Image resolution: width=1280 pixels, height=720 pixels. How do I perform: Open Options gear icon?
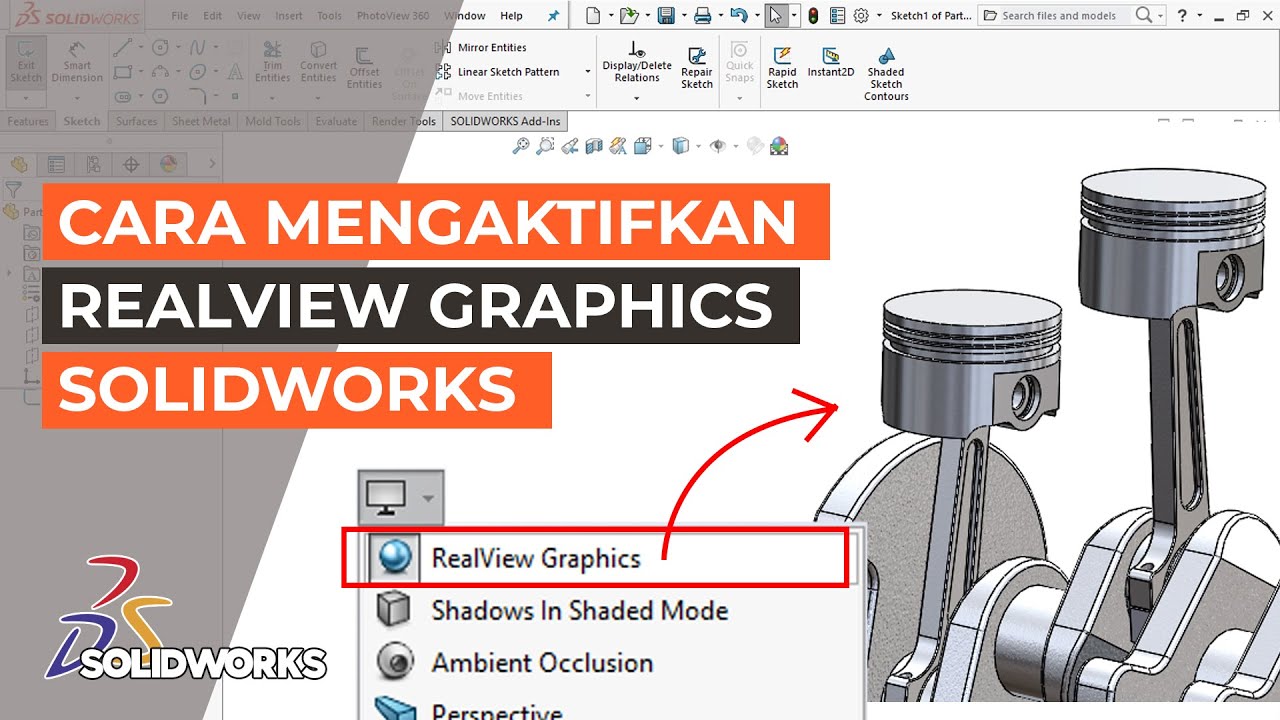point(860,15)
